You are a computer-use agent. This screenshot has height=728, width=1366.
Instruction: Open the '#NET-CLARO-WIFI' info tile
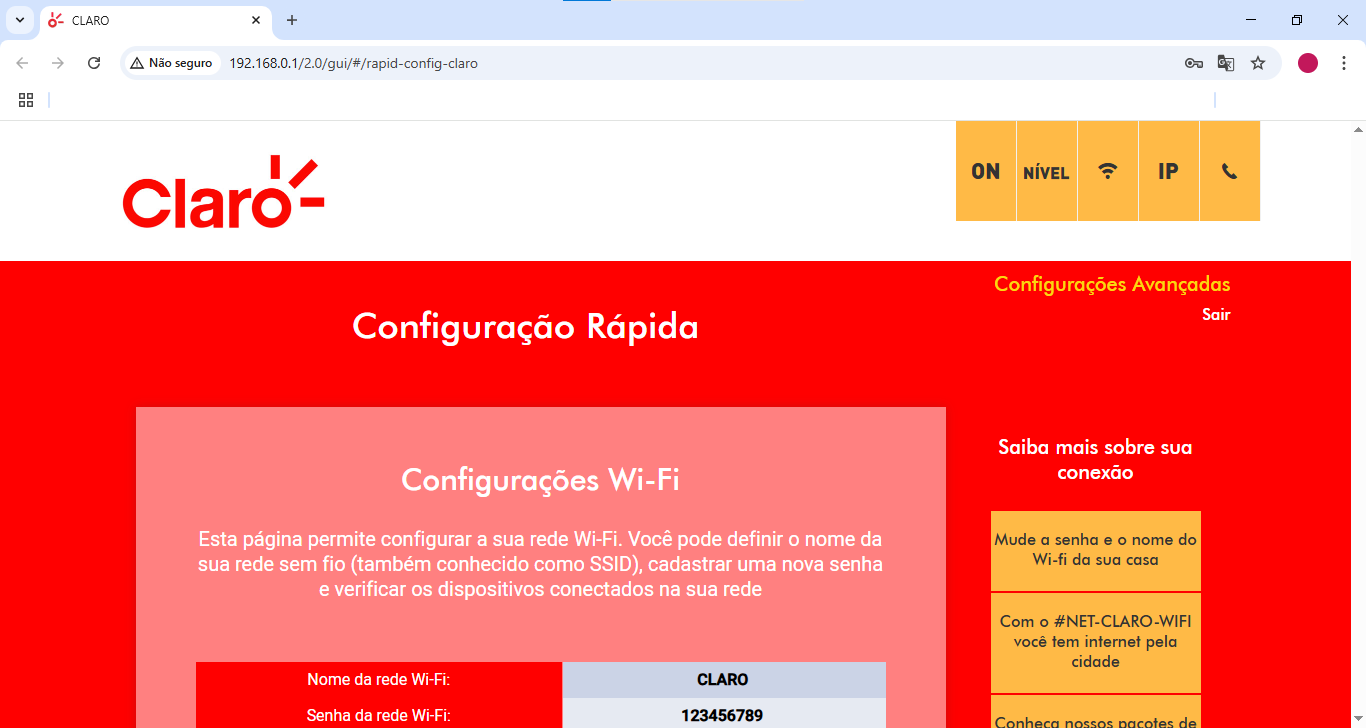coord(1096,642)
